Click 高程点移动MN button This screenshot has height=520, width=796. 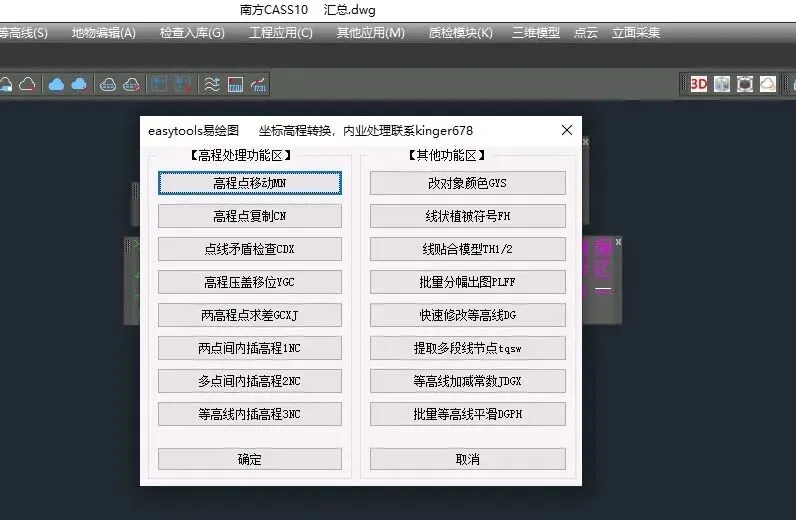[250, 183]
